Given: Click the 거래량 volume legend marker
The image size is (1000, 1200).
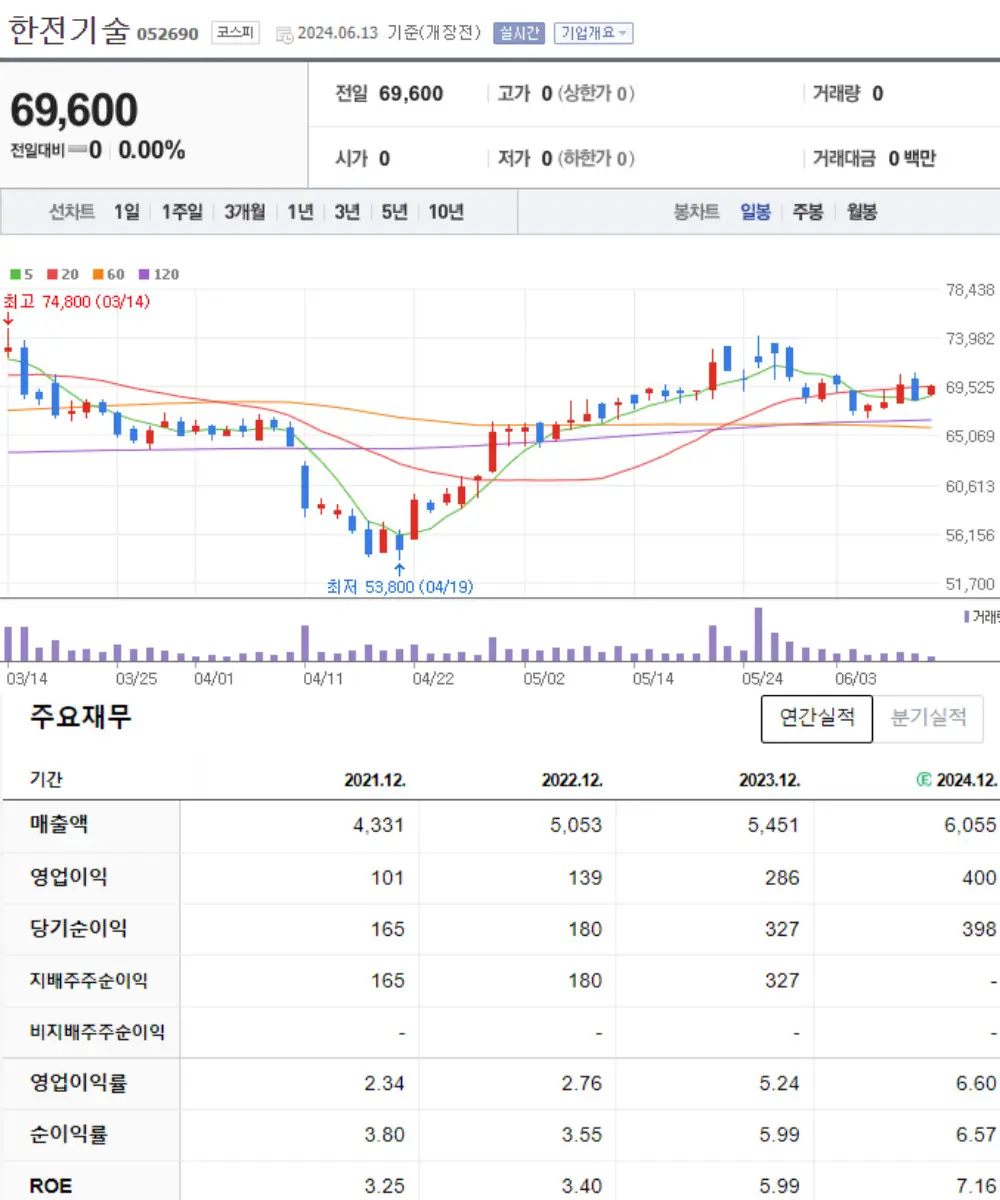Looking at the screenshot, I should pos(980,616).
